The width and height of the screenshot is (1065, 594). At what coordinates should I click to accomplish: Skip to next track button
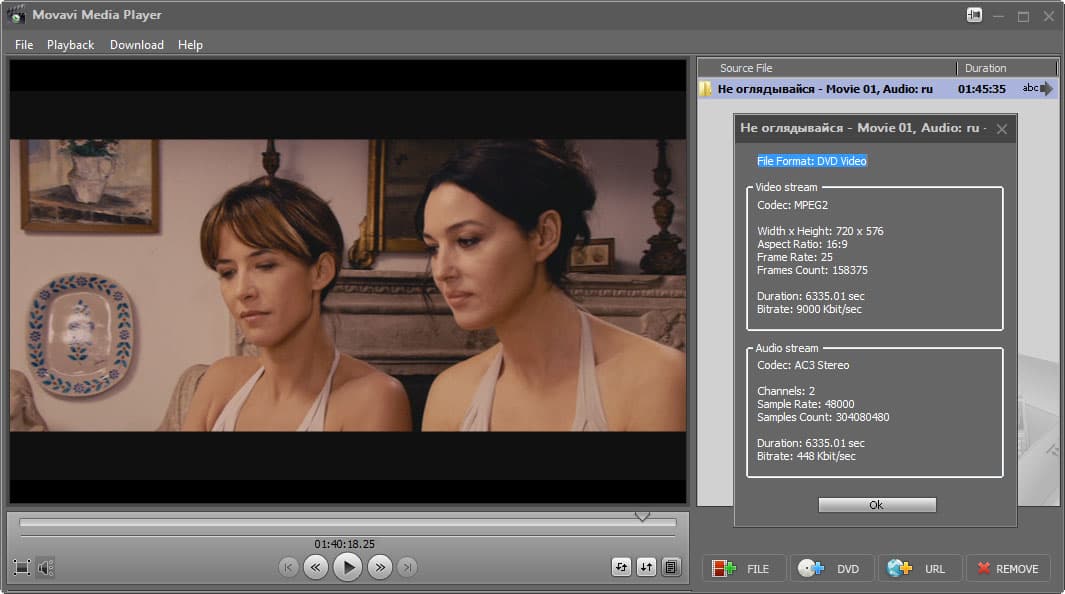407,568
